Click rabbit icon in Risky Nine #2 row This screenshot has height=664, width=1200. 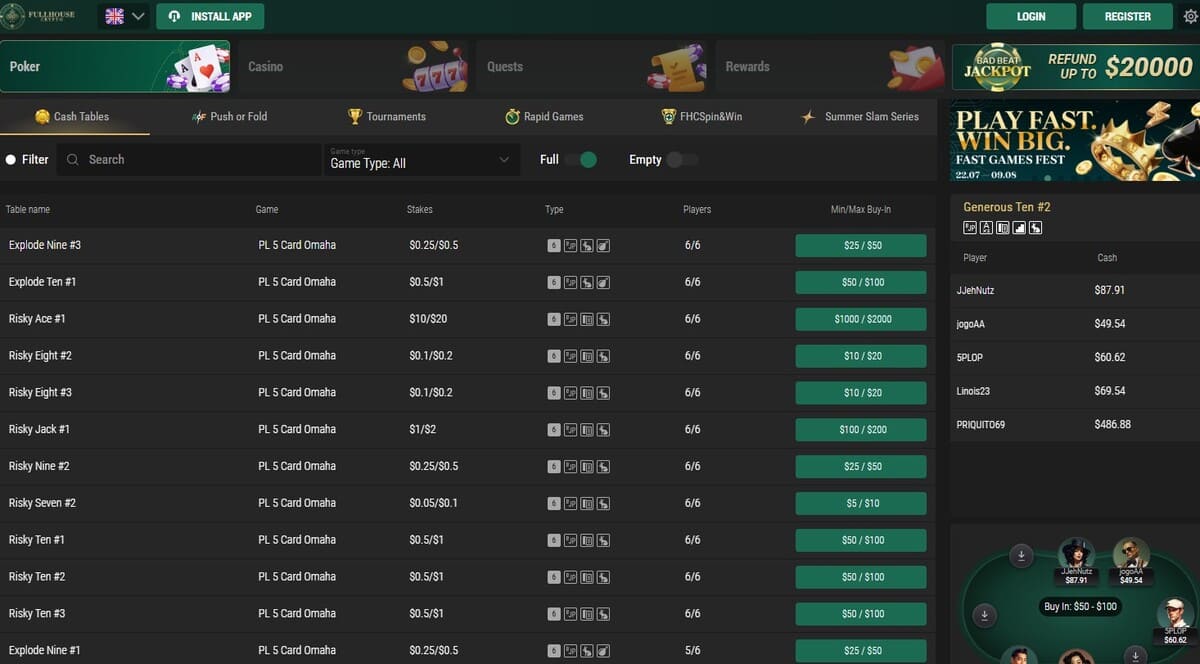pyautogui.click(x=603, y=467)
